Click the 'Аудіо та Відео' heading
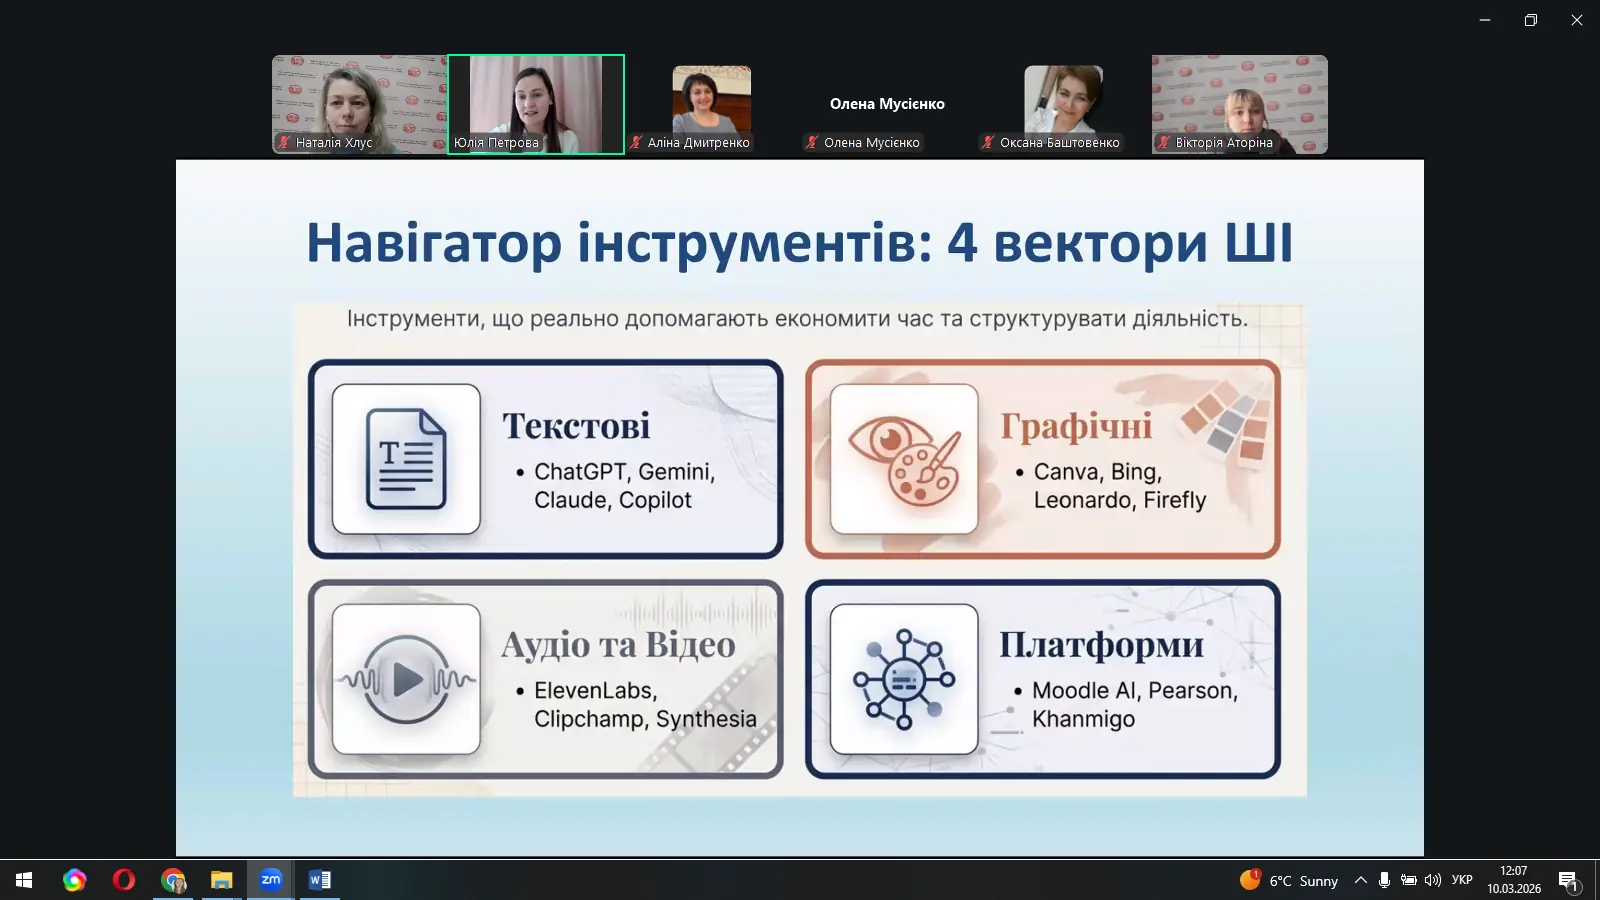 (618, 645)
